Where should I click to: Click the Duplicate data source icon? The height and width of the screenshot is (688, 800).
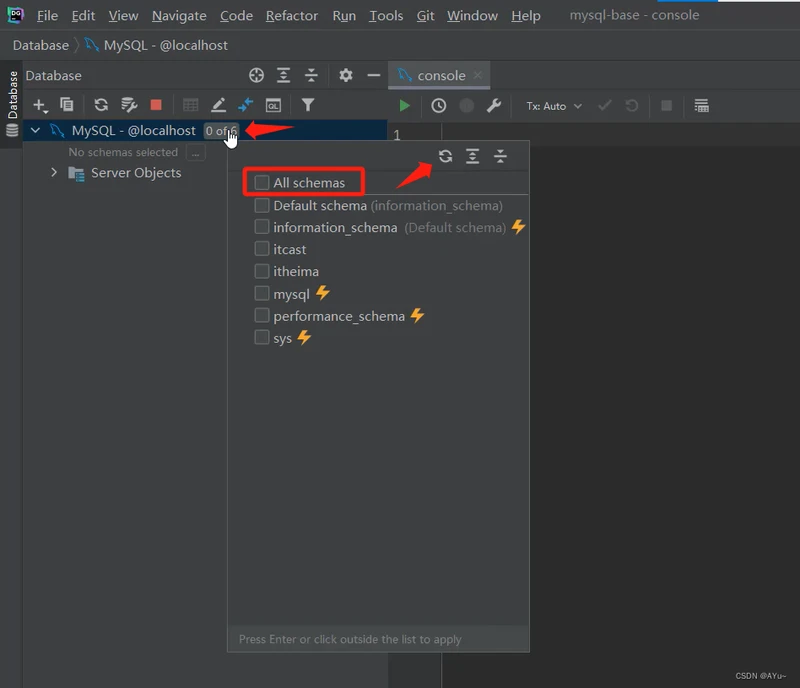66,105
